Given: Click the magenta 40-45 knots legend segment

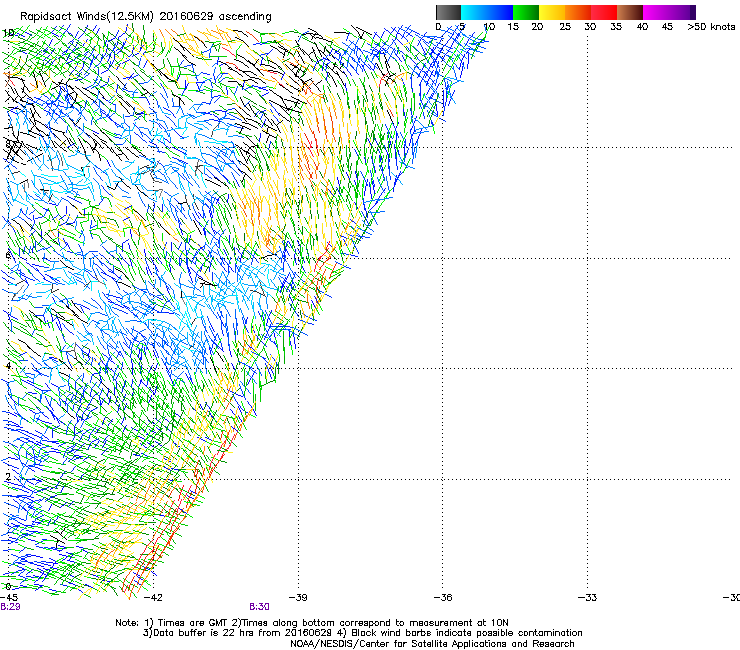Looking at the screenshot, I should click(656, 12).
